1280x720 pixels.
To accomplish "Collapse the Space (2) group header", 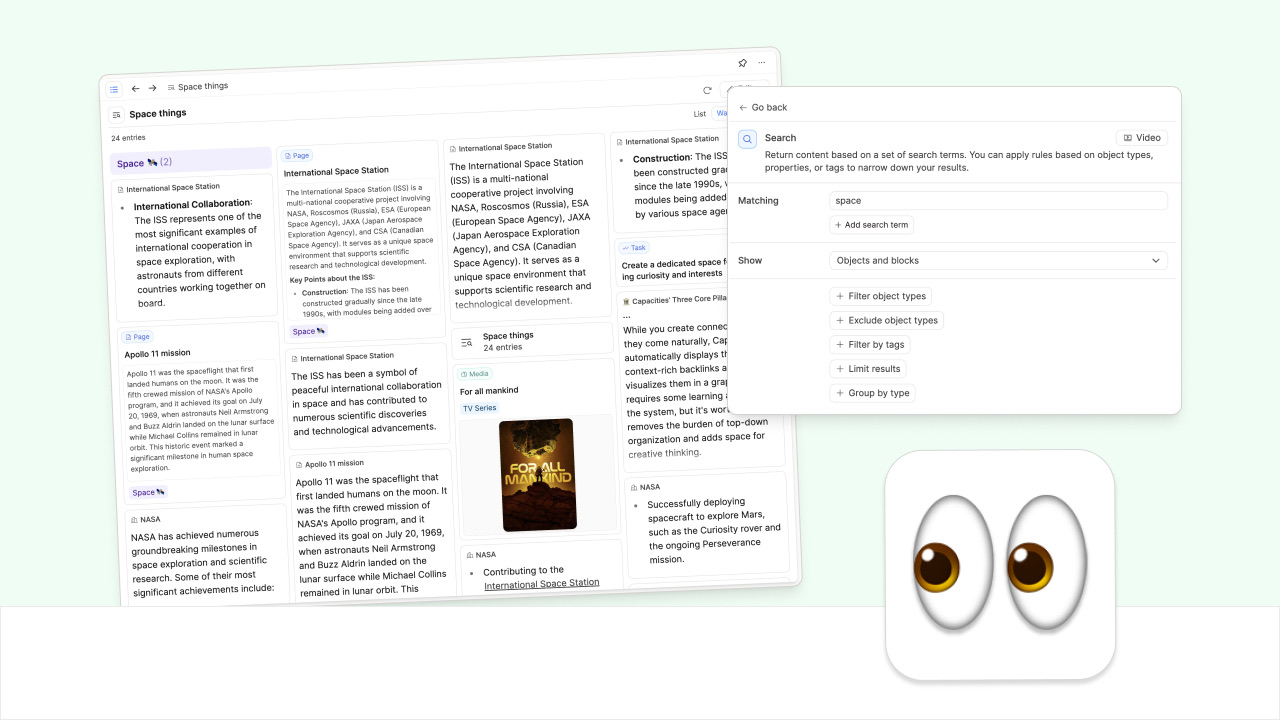I will click(191, 160).
